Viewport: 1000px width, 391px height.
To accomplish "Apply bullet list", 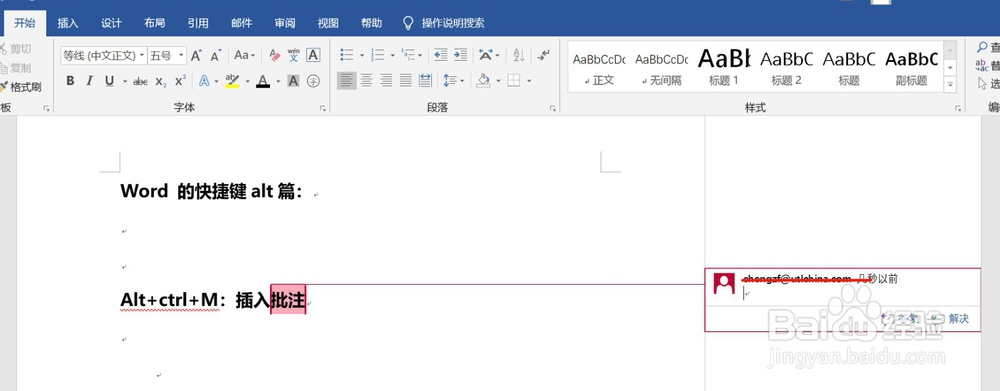I will (346, 55).
